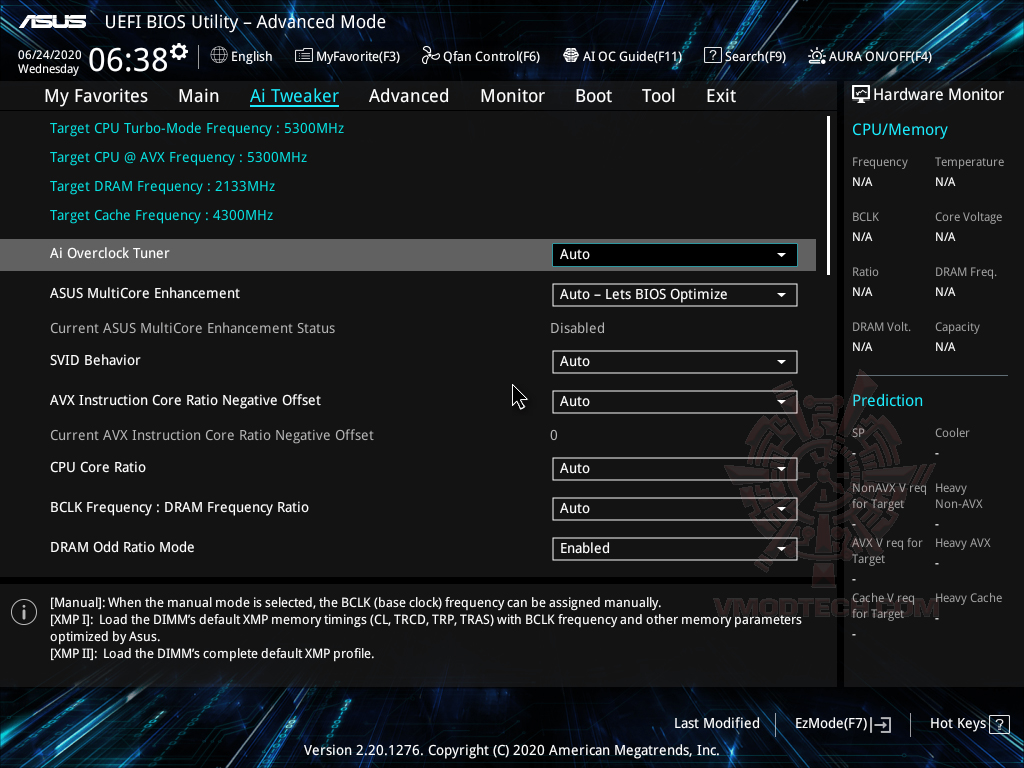
Task: Launch the AI OC Guide
Action: point(622,56)
